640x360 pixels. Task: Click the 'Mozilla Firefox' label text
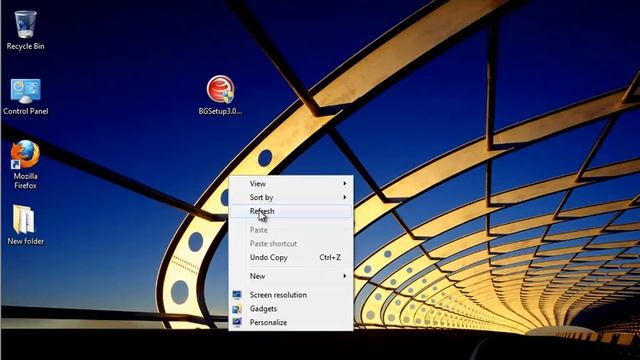25,181
